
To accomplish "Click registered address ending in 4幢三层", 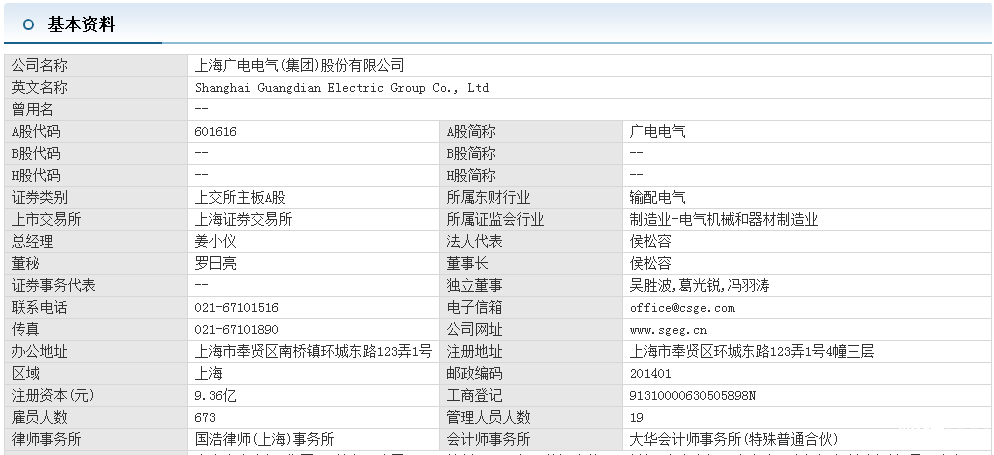I will pyautogui.click(x=752, y=352).
